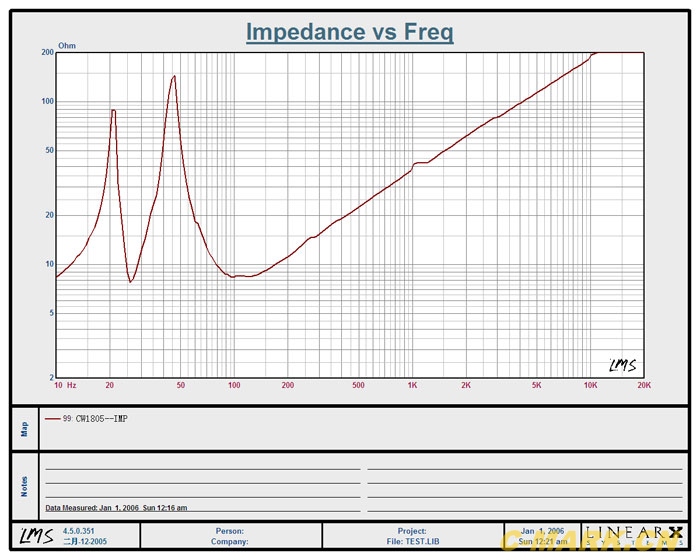Click the Project field in the footer
This screenshot has width=700, height=560.
coord(411,531)
